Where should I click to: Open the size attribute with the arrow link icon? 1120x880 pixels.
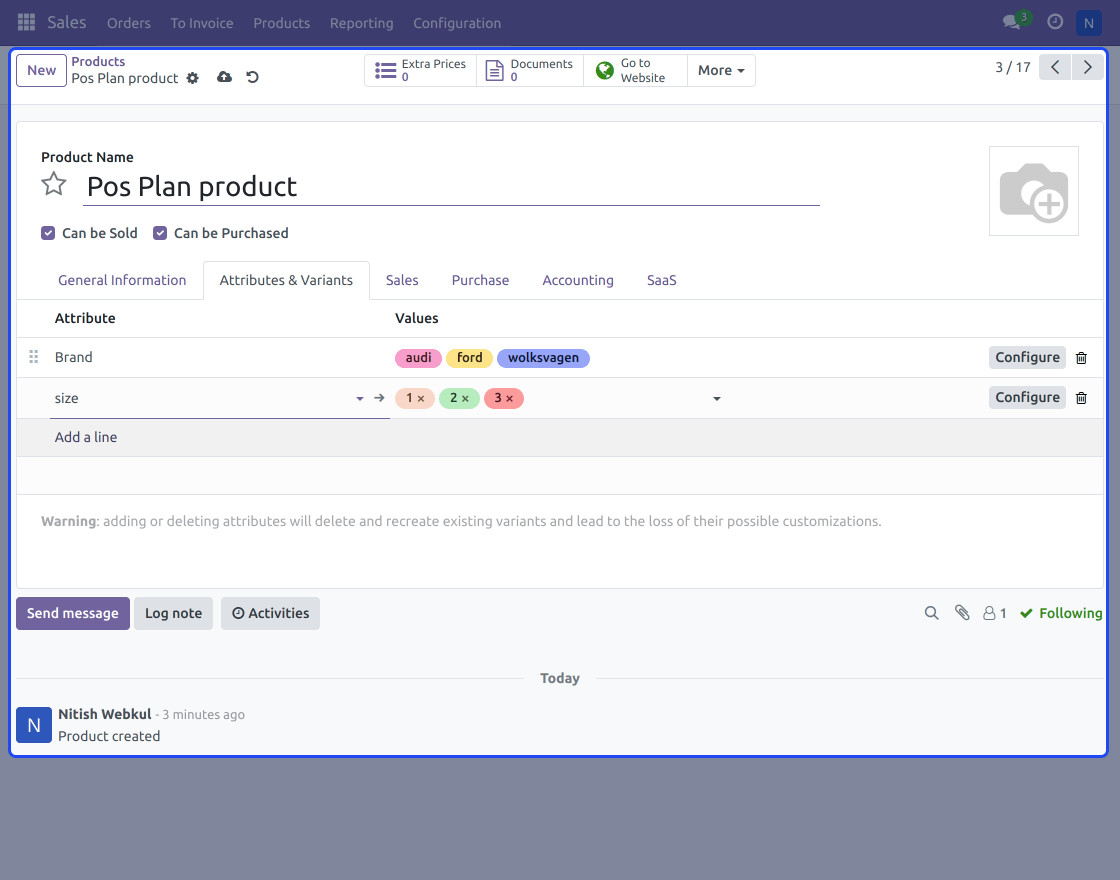pos(379,398)
